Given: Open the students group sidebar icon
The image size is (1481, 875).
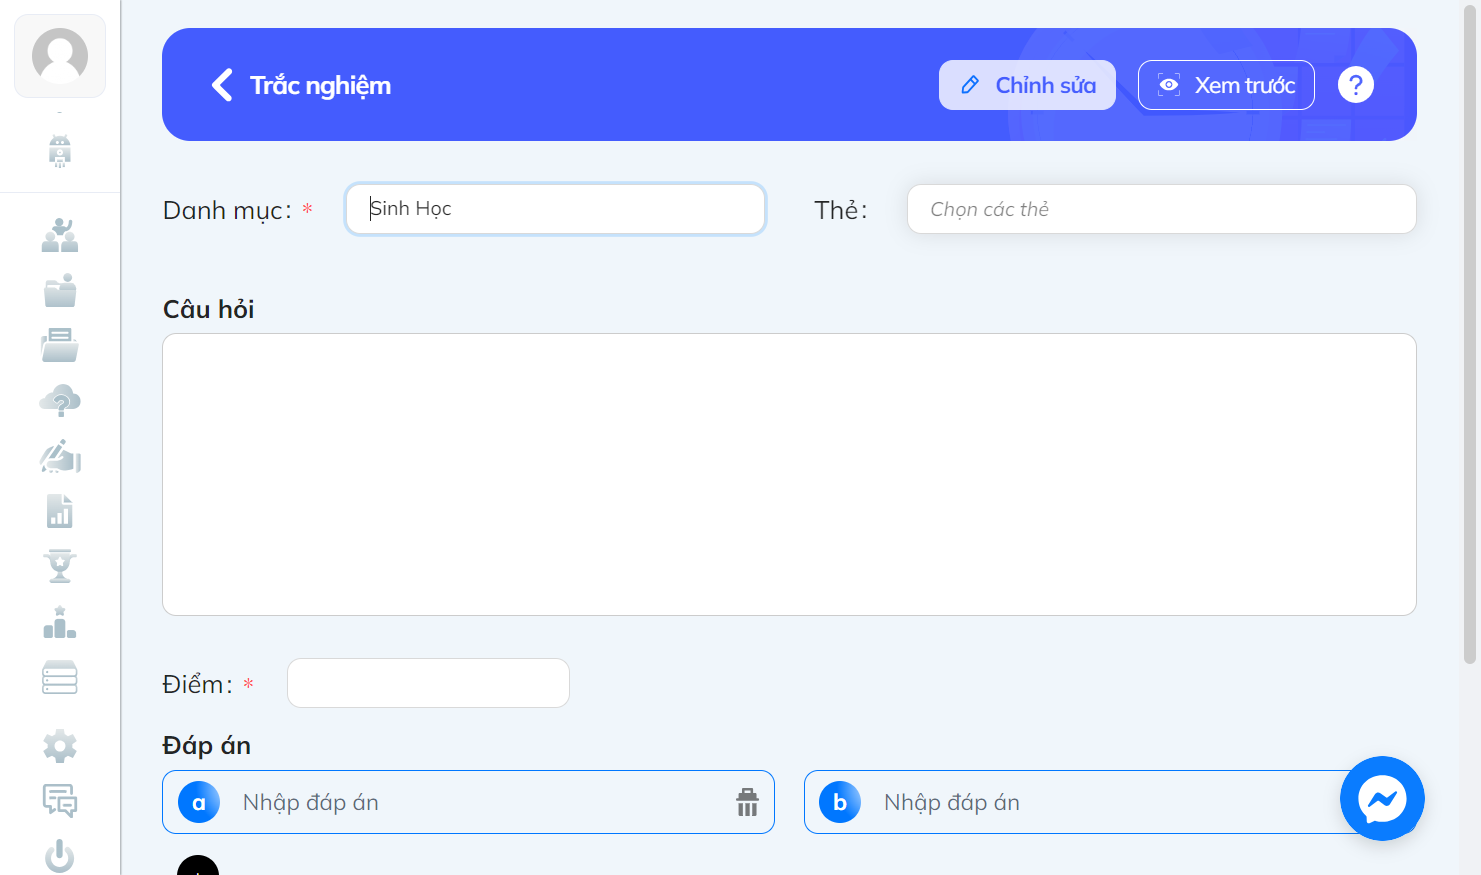Looking at the screenshot, I should [60, 235].
